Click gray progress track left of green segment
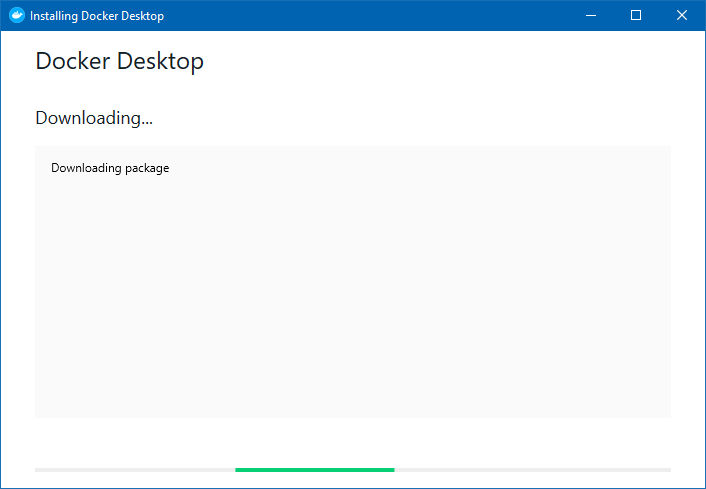This screenshot has height=489, width=706. pyautogui.click(x=135, y=470)
